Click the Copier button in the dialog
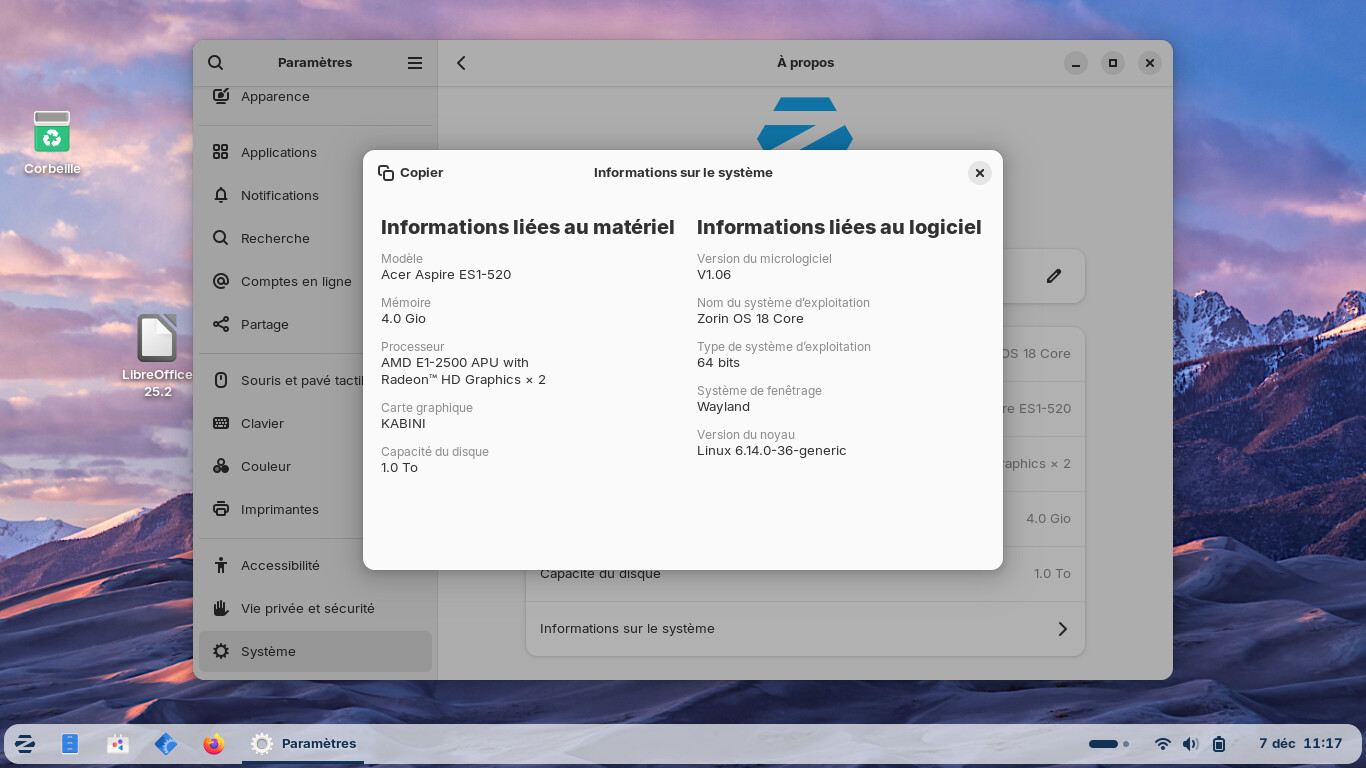This screenshot has height=768, width=1366. (411, 173)
